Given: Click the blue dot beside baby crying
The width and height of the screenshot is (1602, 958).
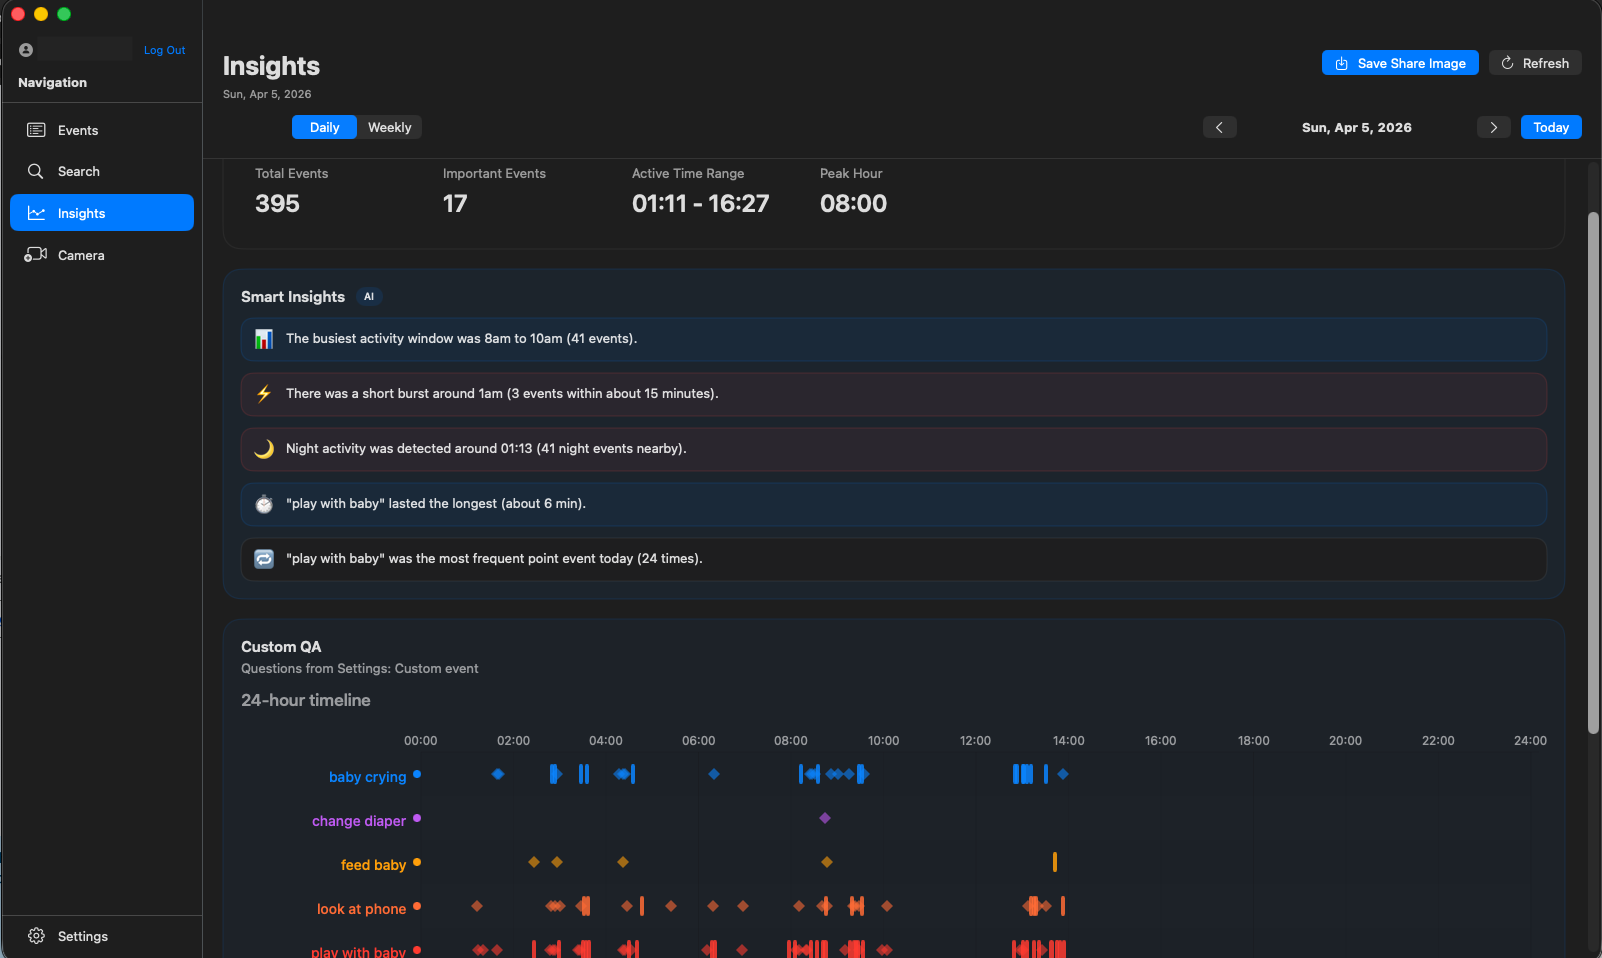Looking at the screenshot, I should (417, 774).
